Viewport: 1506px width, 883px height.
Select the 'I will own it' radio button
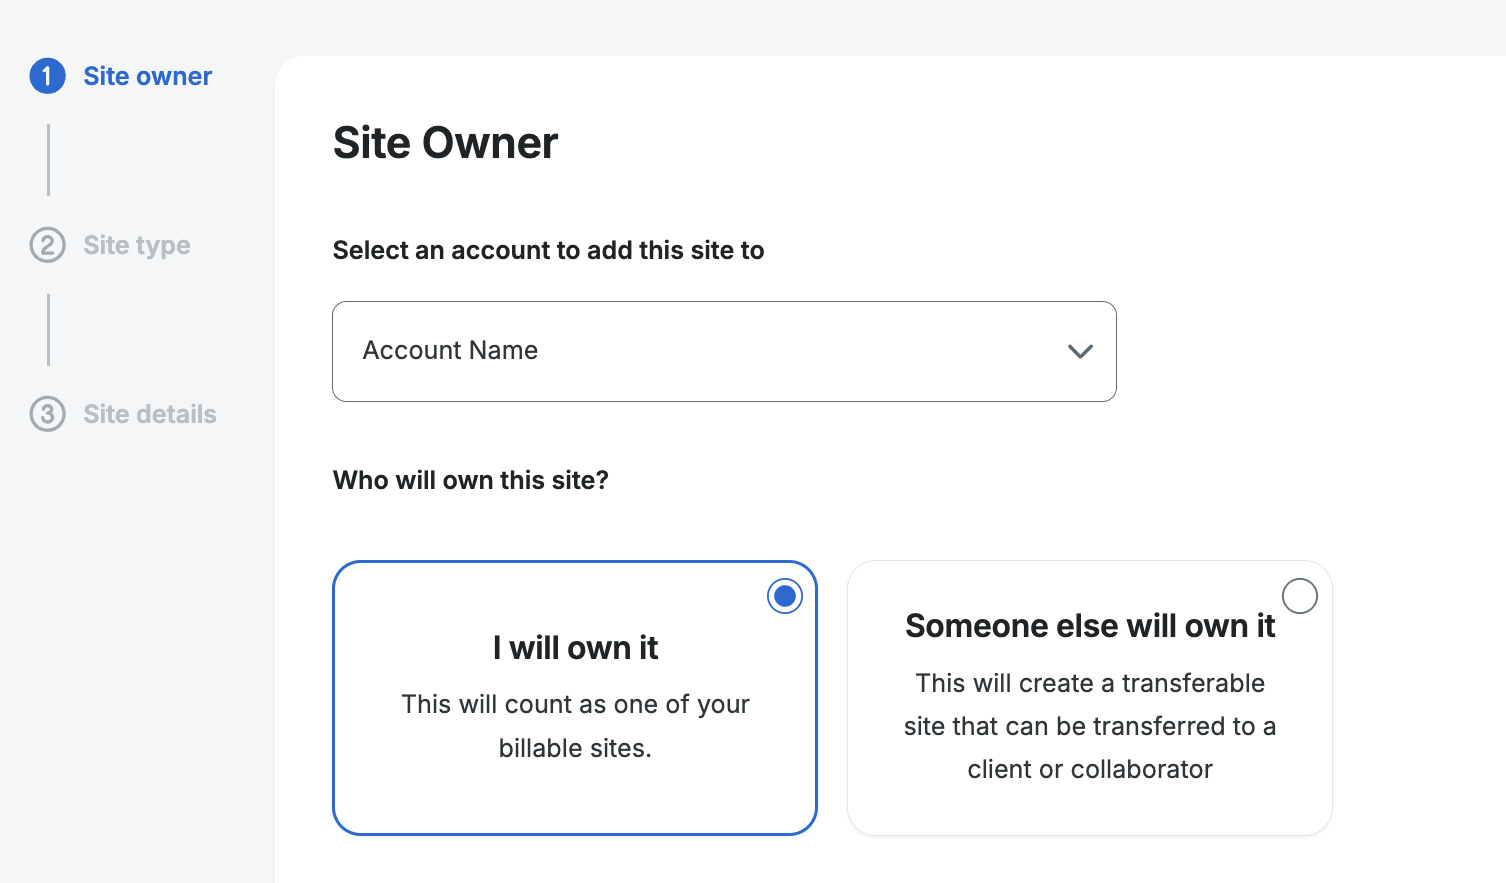784,595
